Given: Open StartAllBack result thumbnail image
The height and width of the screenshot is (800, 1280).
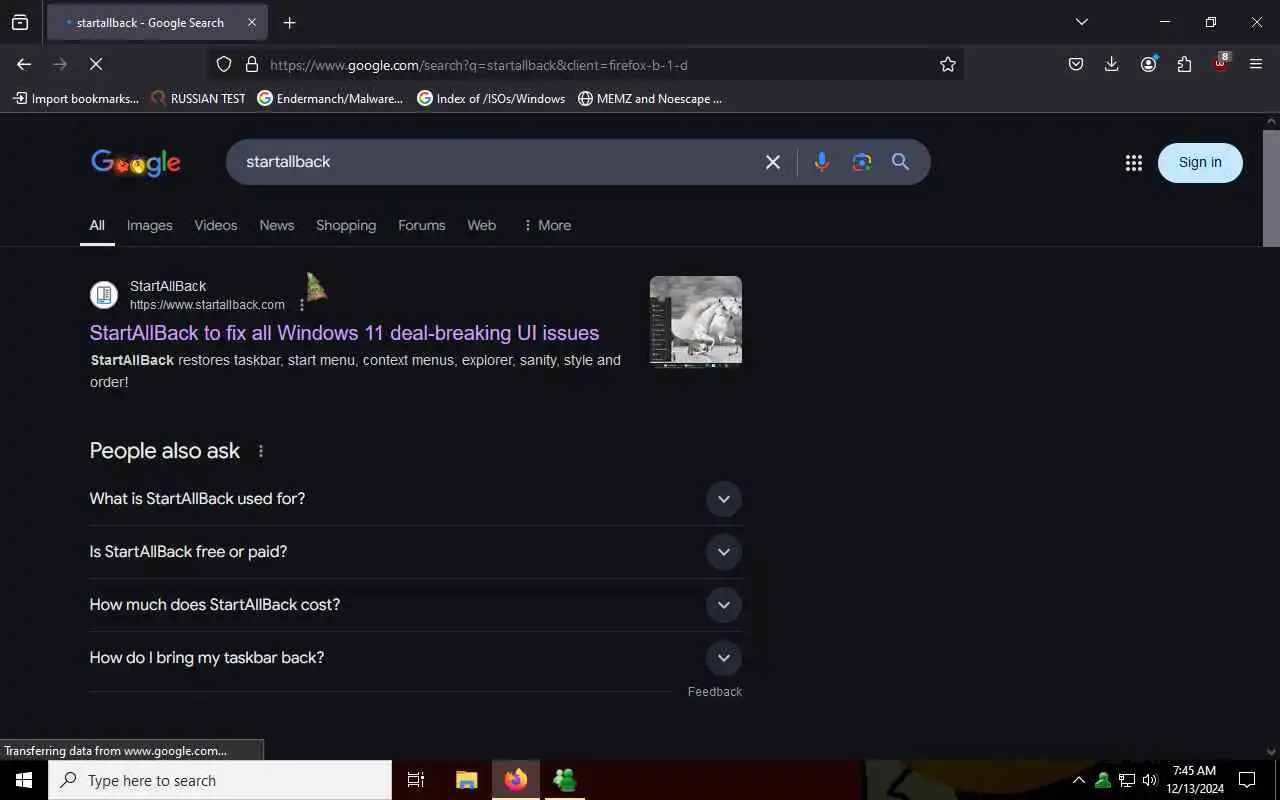Looking at the screenshot, I should 696,322.
